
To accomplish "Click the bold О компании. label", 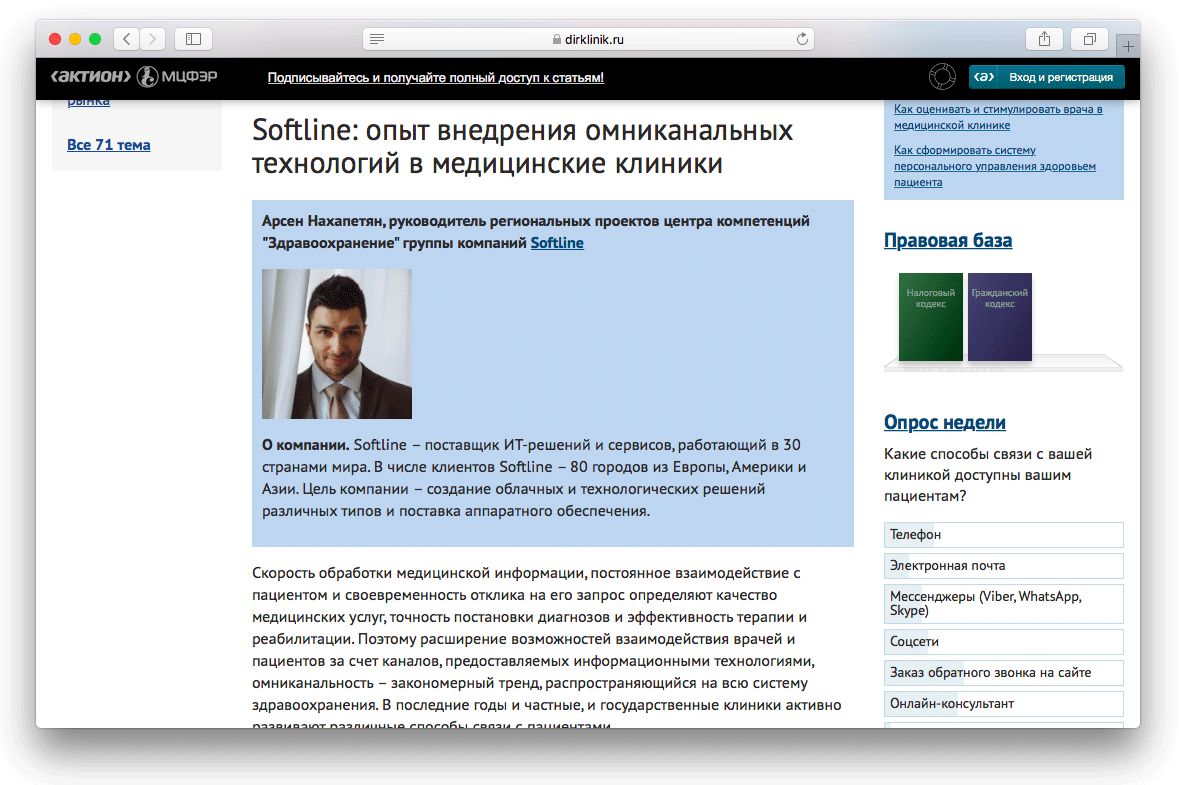I will click(x=305, y=445).
